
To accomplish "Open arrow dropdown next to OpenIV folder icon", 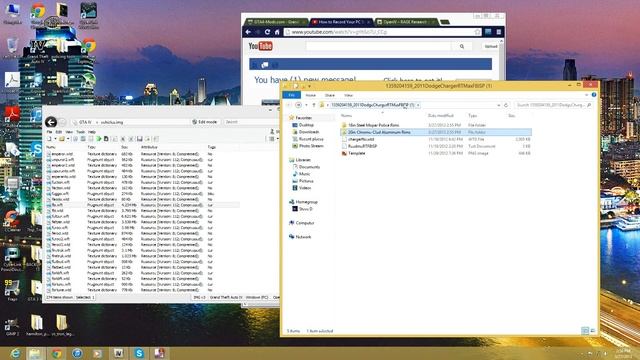I will (x=68, y=139).
